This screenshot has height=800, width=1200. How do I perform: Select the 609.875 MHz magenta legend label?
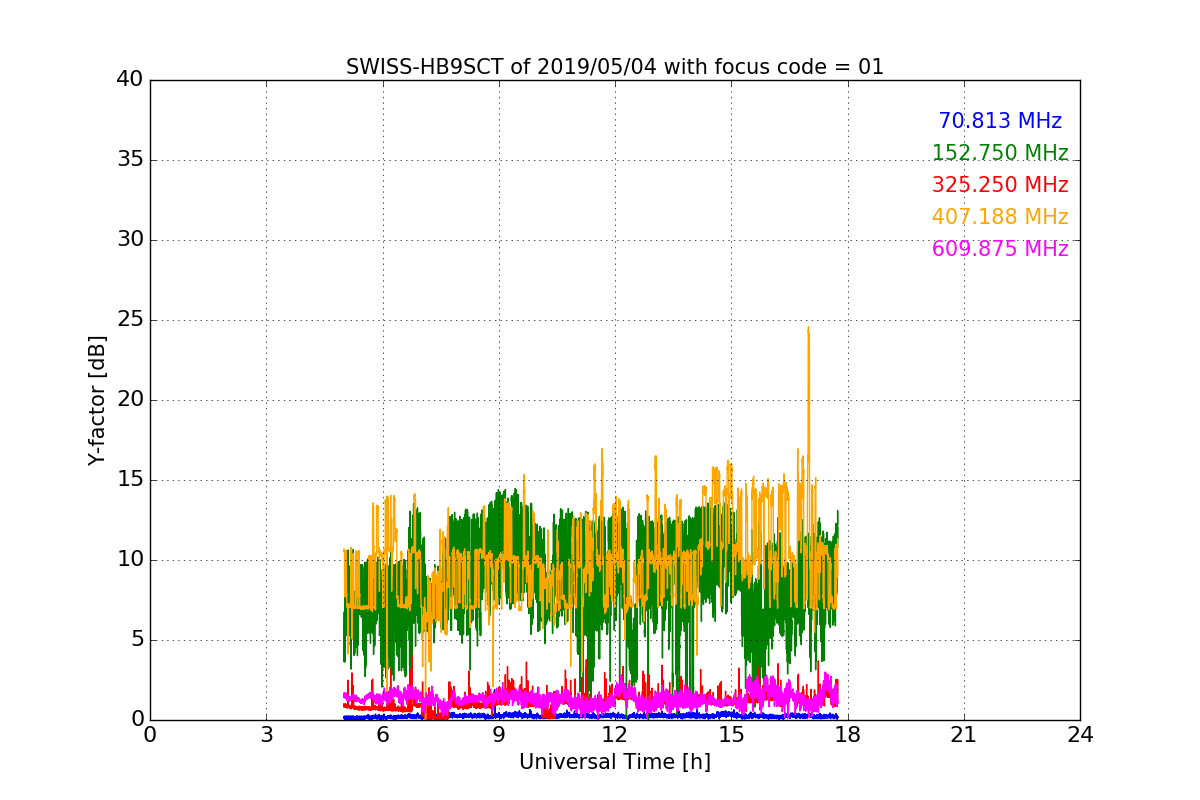(x=999, y=249)
